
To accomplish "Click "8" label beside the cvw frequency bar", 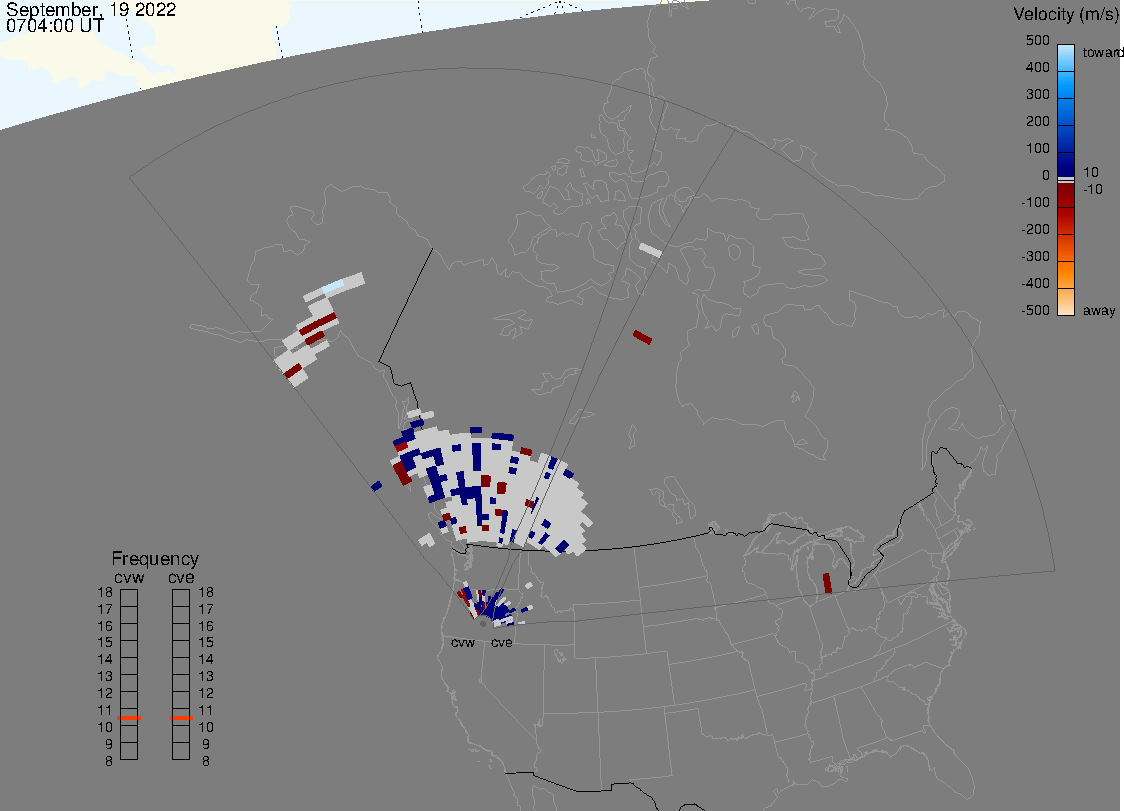I will 109,761.
